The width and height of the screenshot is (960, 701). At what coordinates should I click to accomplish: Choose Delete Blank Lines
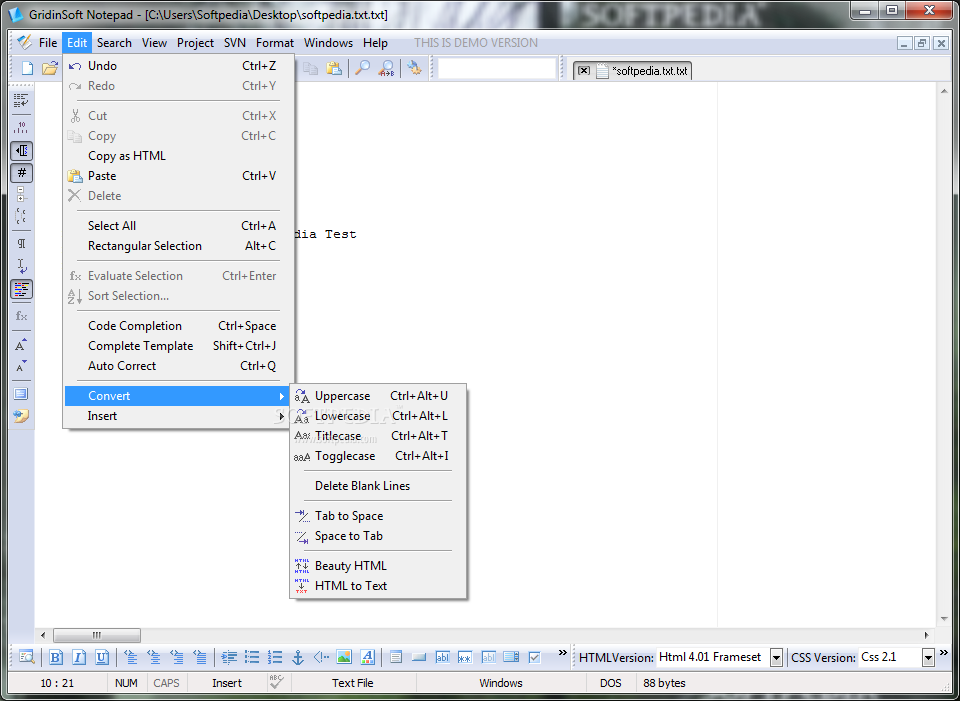click(378, 486)
